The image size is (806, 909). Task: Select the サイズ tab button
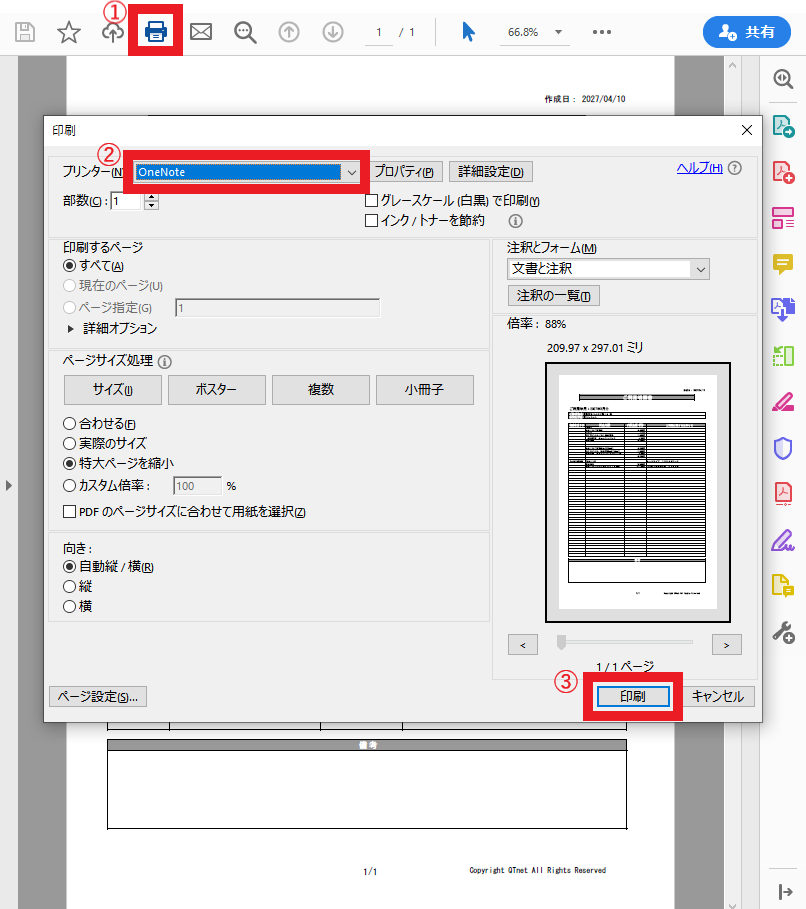pos(113,390)
